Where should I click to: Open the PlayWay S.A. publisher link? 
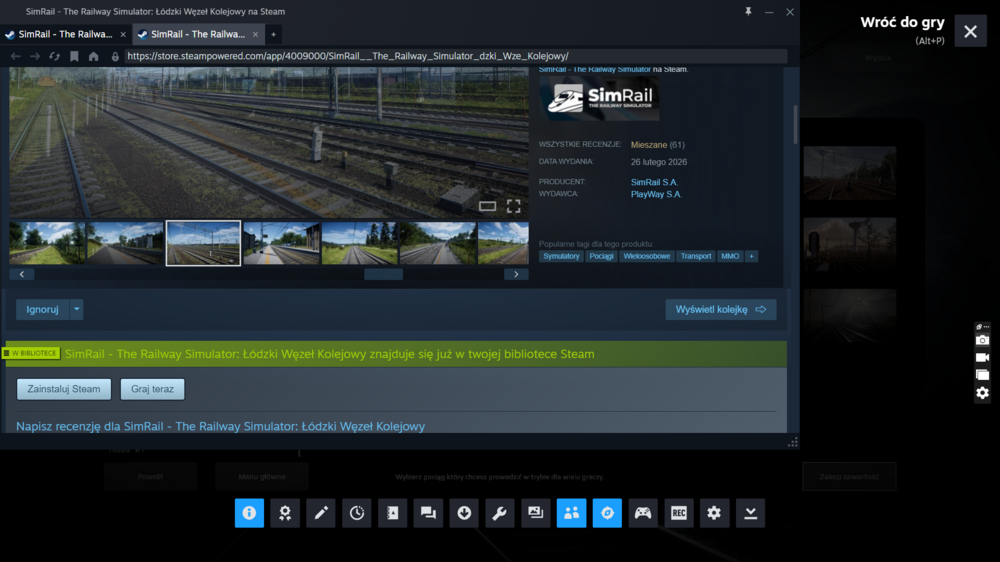tap(655, 195)
